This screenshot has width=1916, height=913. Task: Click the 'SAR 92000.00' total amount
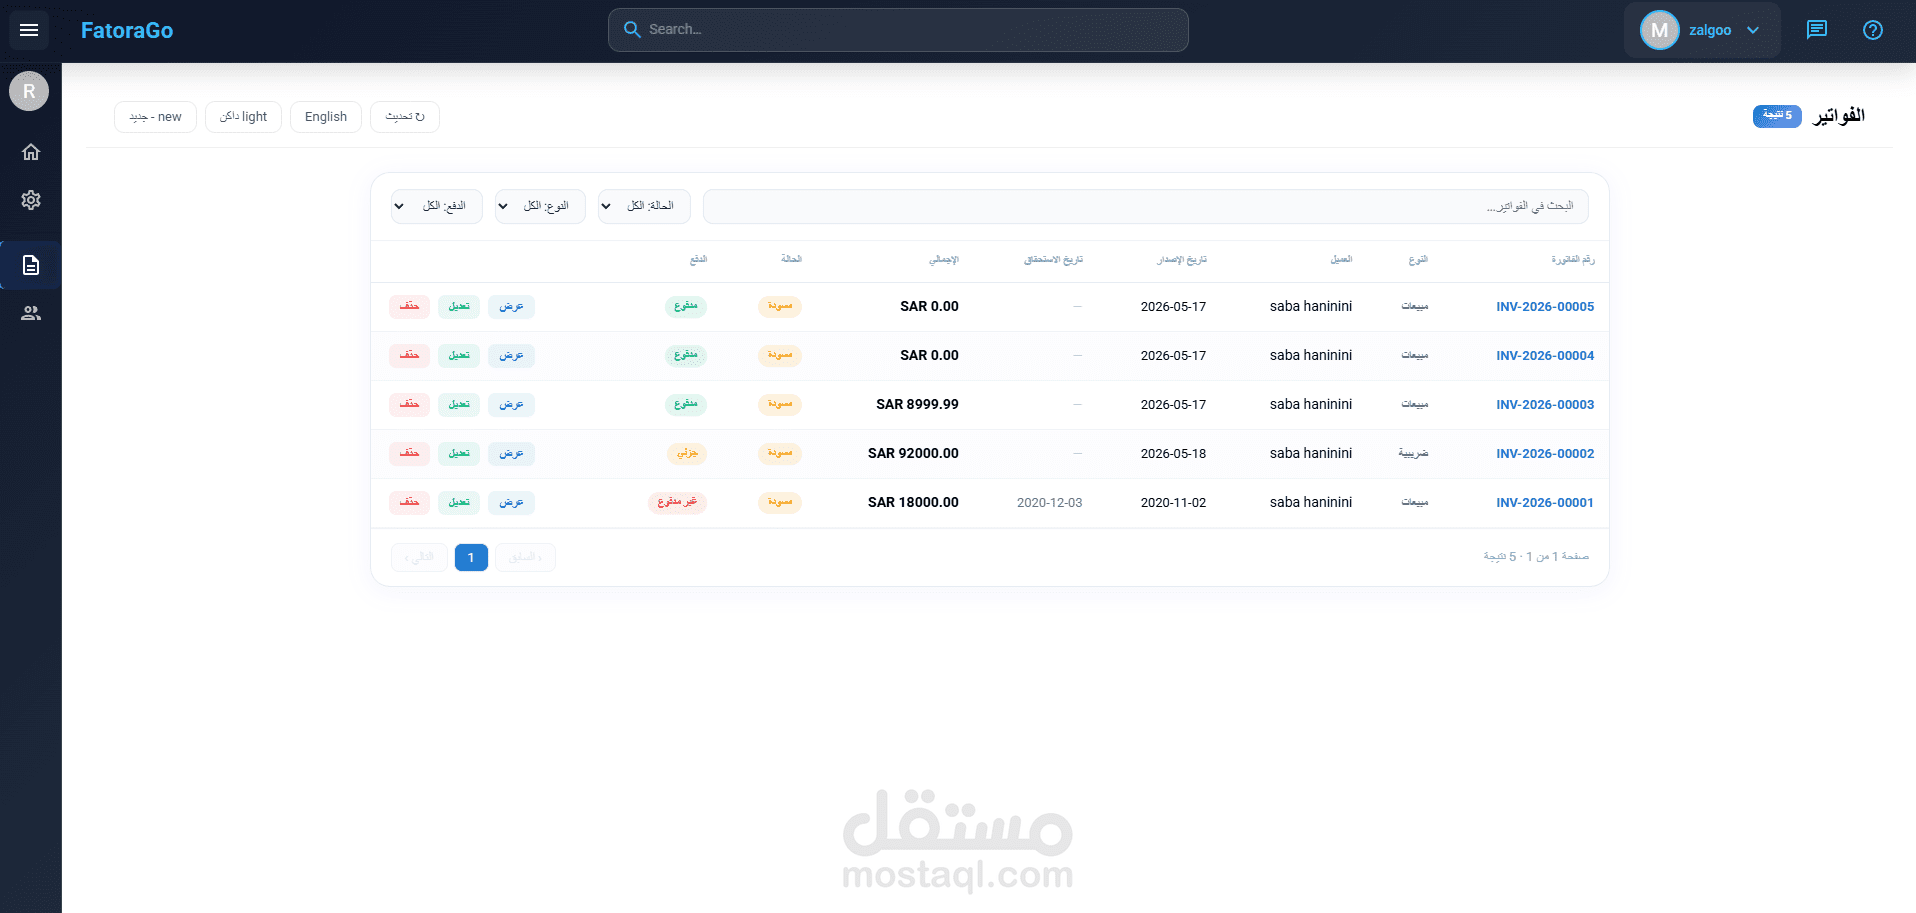click(x=913, y=454)
